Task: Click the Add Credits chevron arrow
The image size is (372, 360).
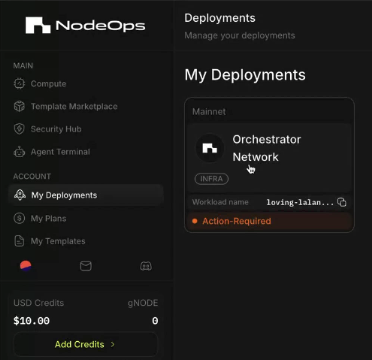Action: (x=113, y=344)
